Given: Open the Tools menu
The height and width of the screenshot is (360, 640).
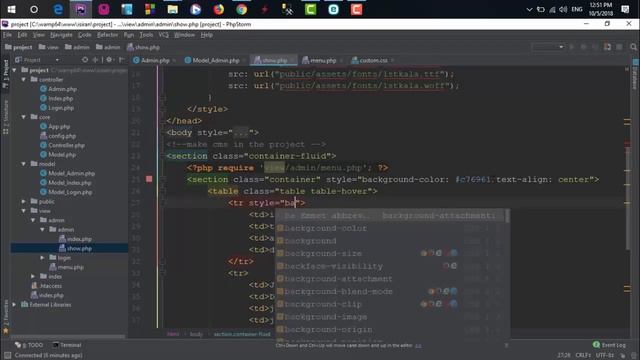Looking at the screenshot, I should (146, 35).
